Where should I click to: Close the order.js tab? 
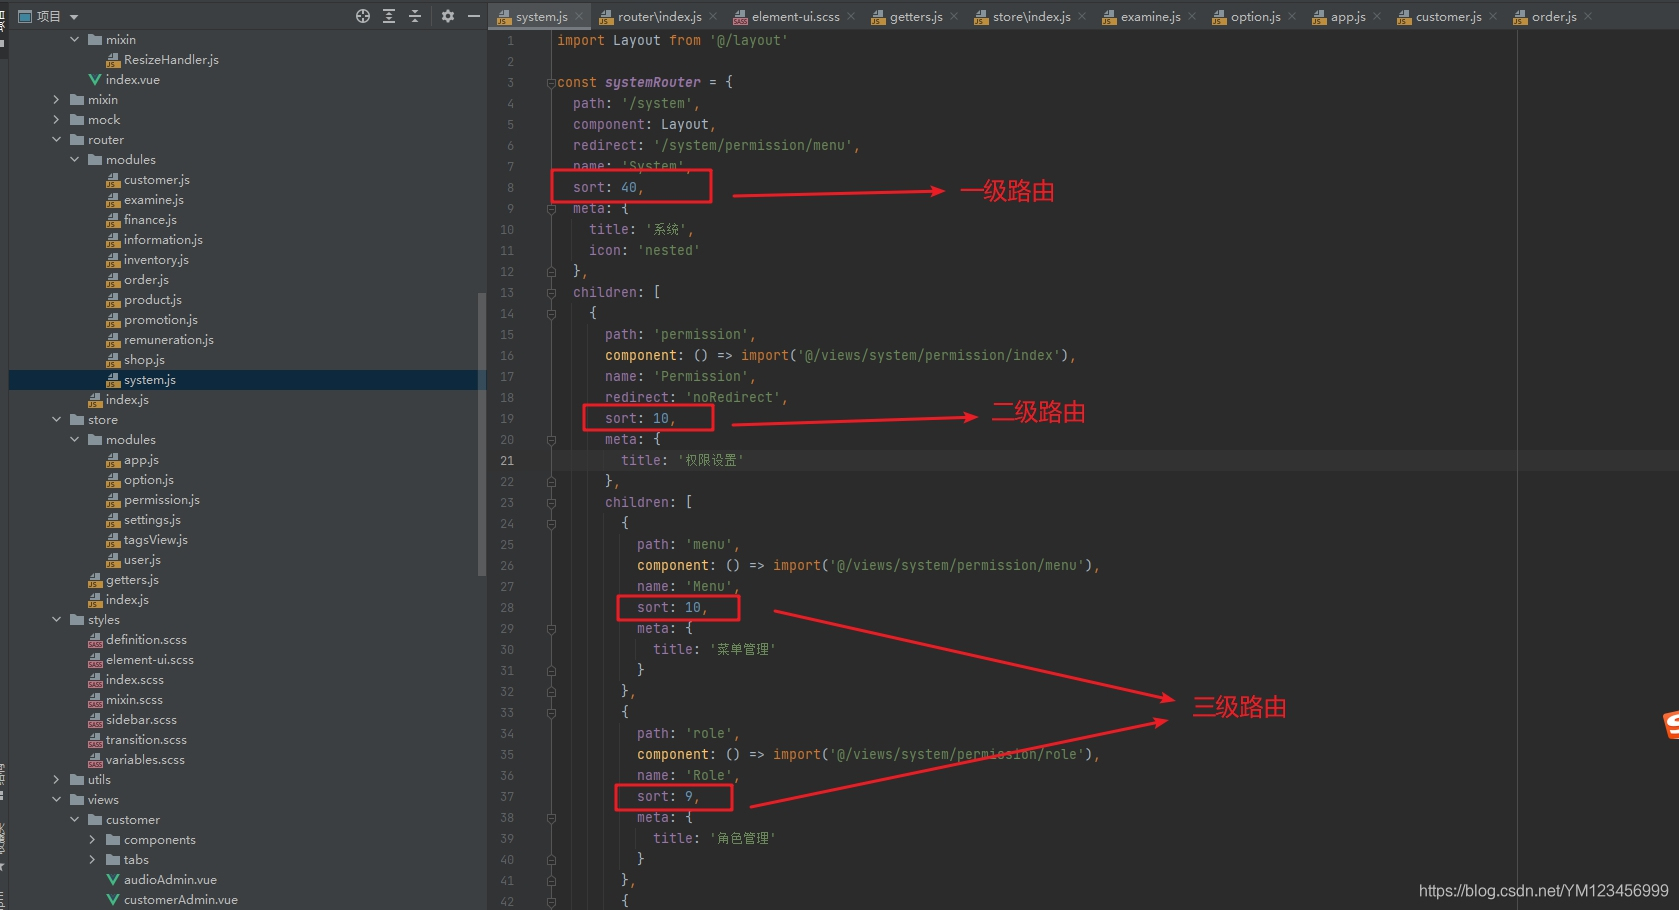1587,16
